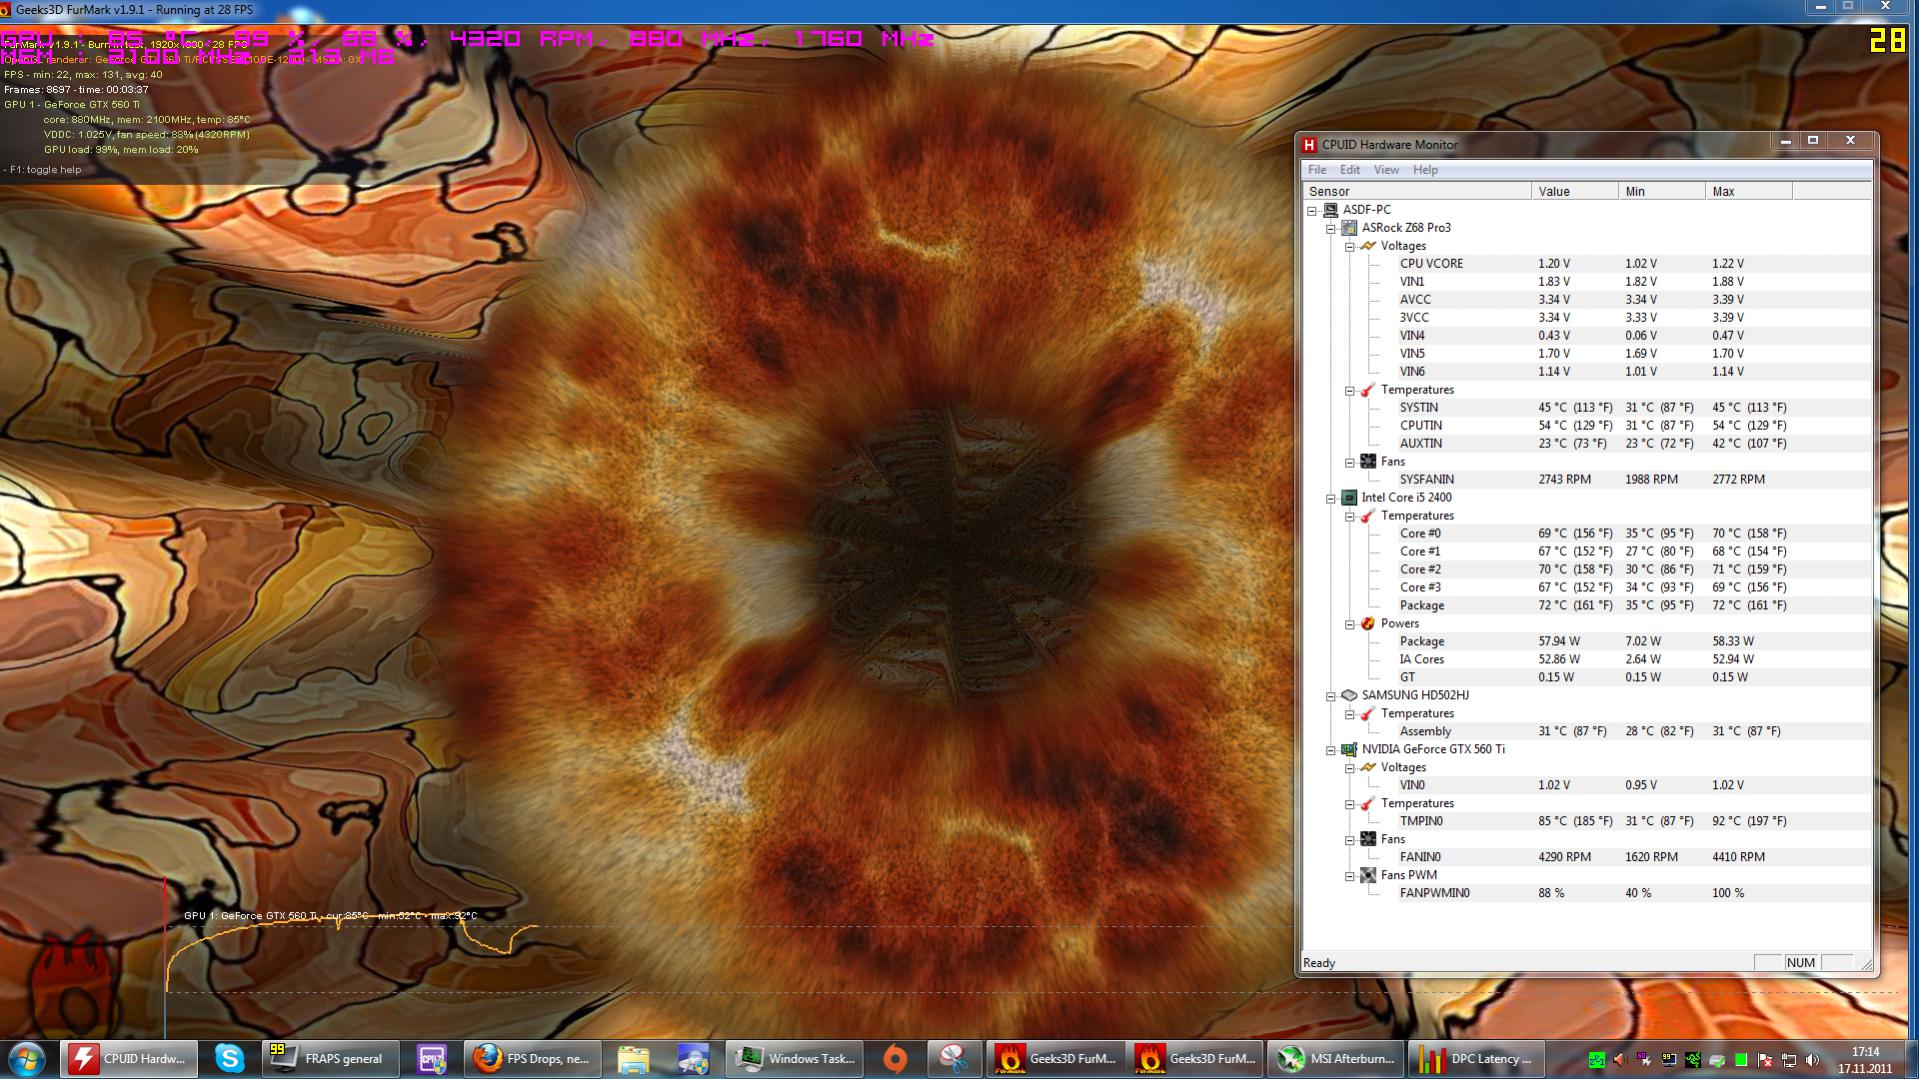
Task: Switch to FRAPS general window
Action: 330,1058
